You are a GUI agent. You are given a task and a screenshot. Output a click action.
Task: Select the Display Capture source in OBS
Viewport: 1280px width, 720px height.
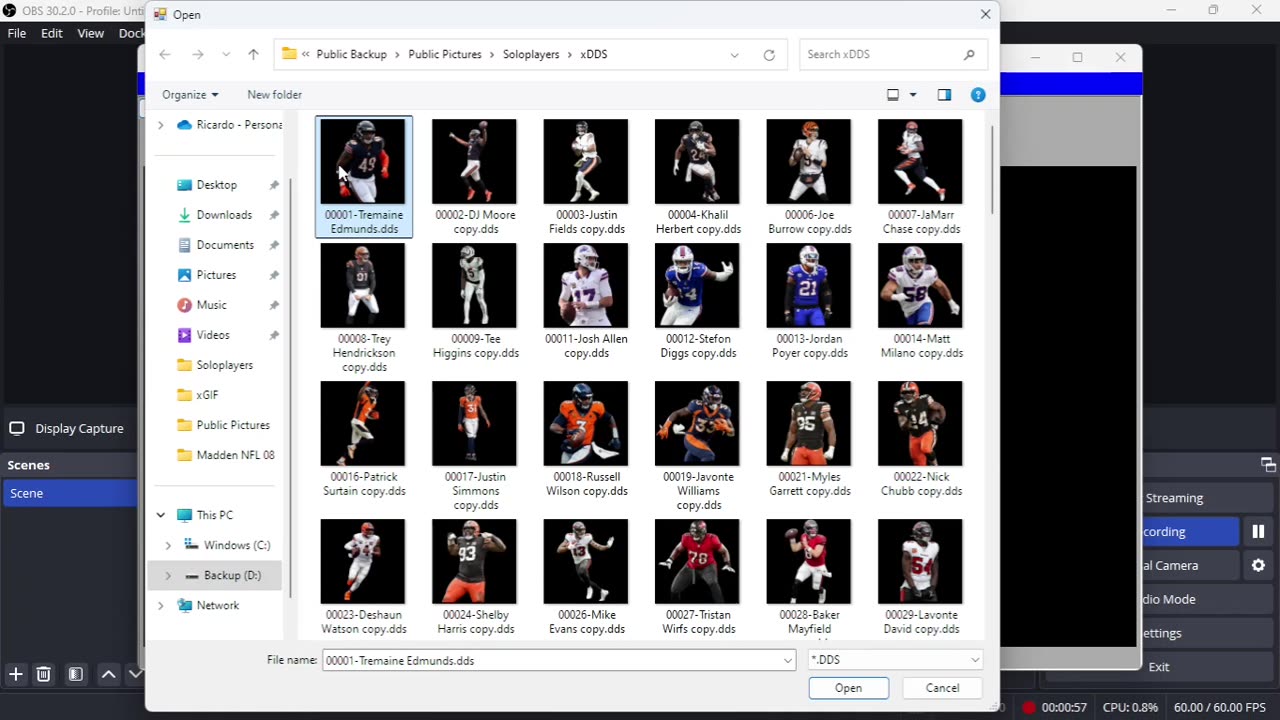pos(69,428)
